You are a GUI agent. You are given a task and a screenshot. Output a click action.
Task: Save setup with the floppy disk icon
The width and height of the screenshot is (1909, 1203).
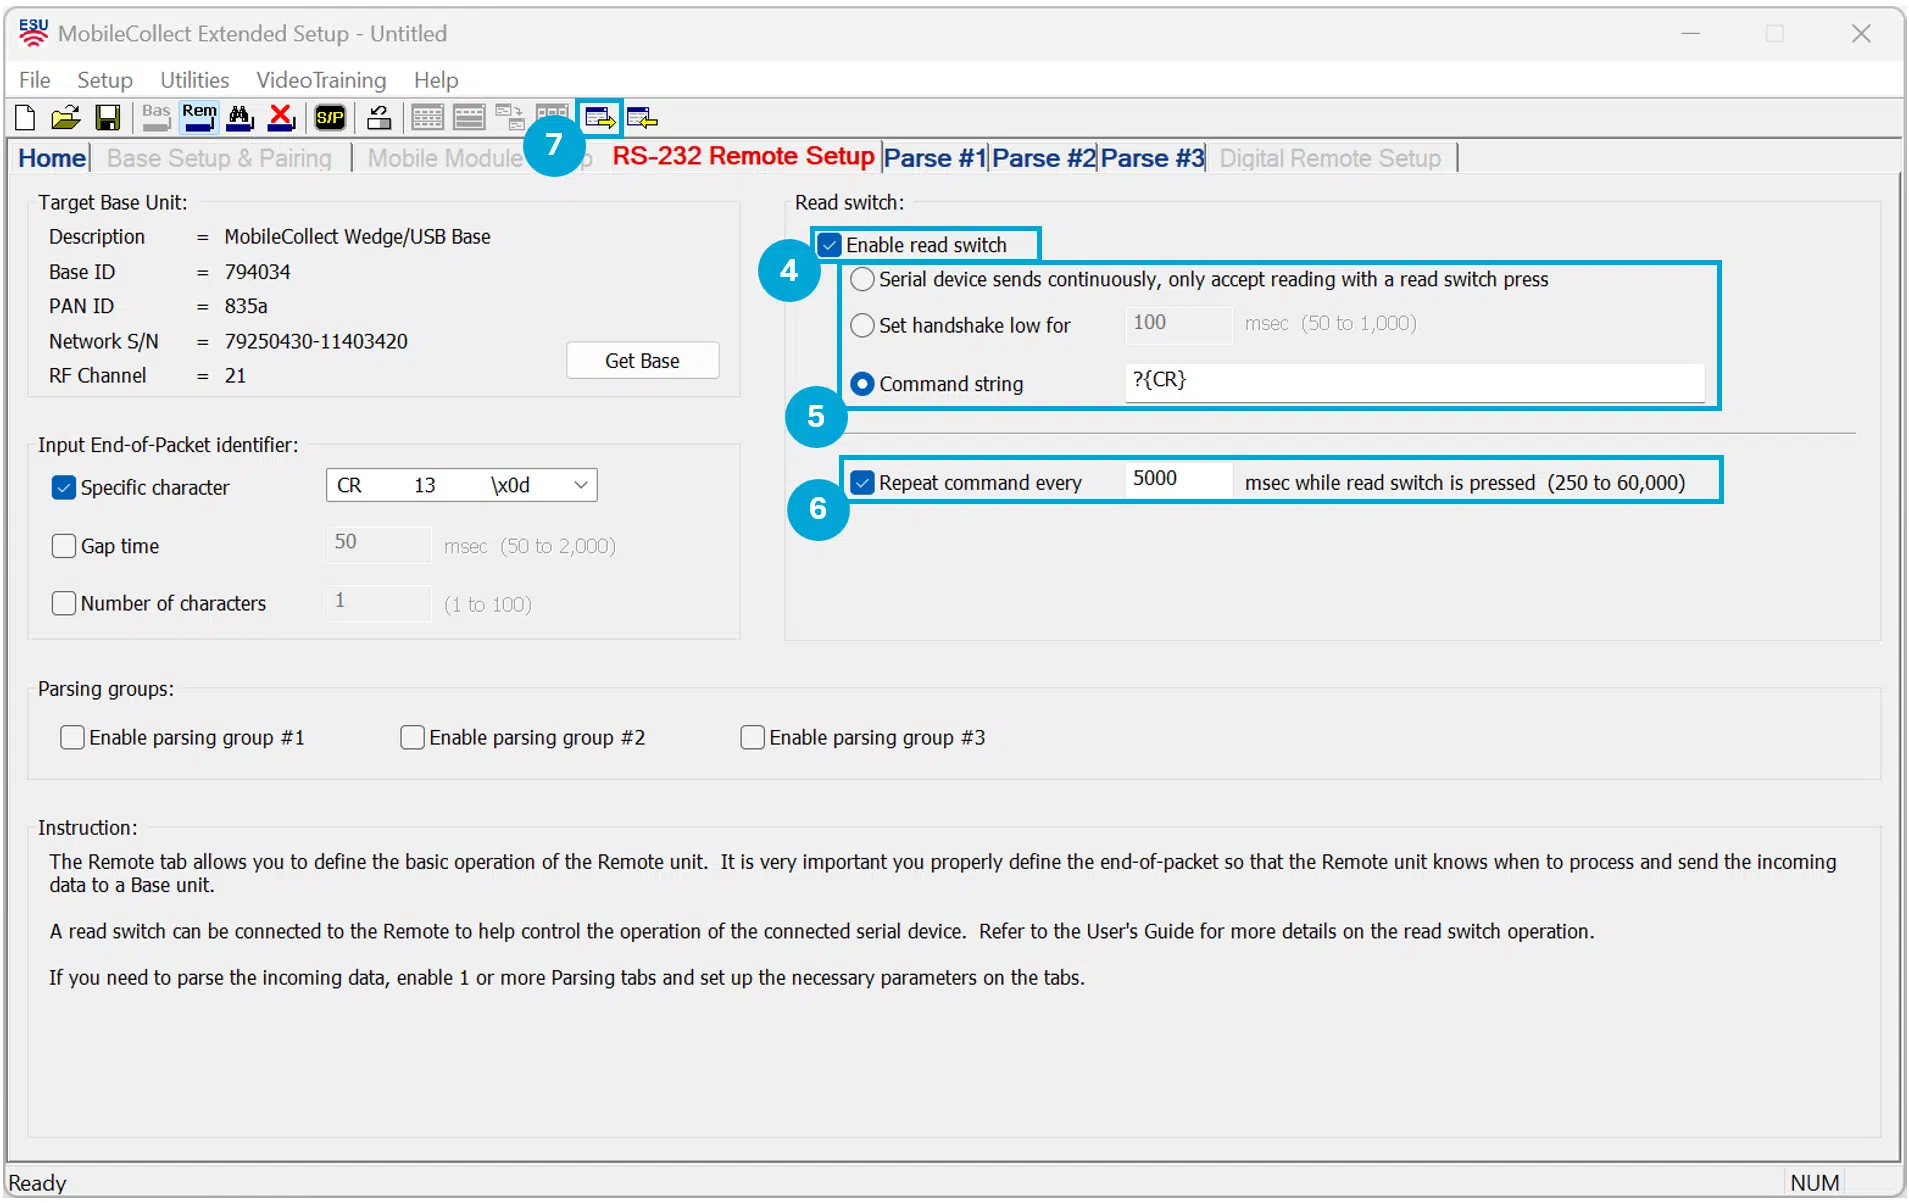[108, 118]
